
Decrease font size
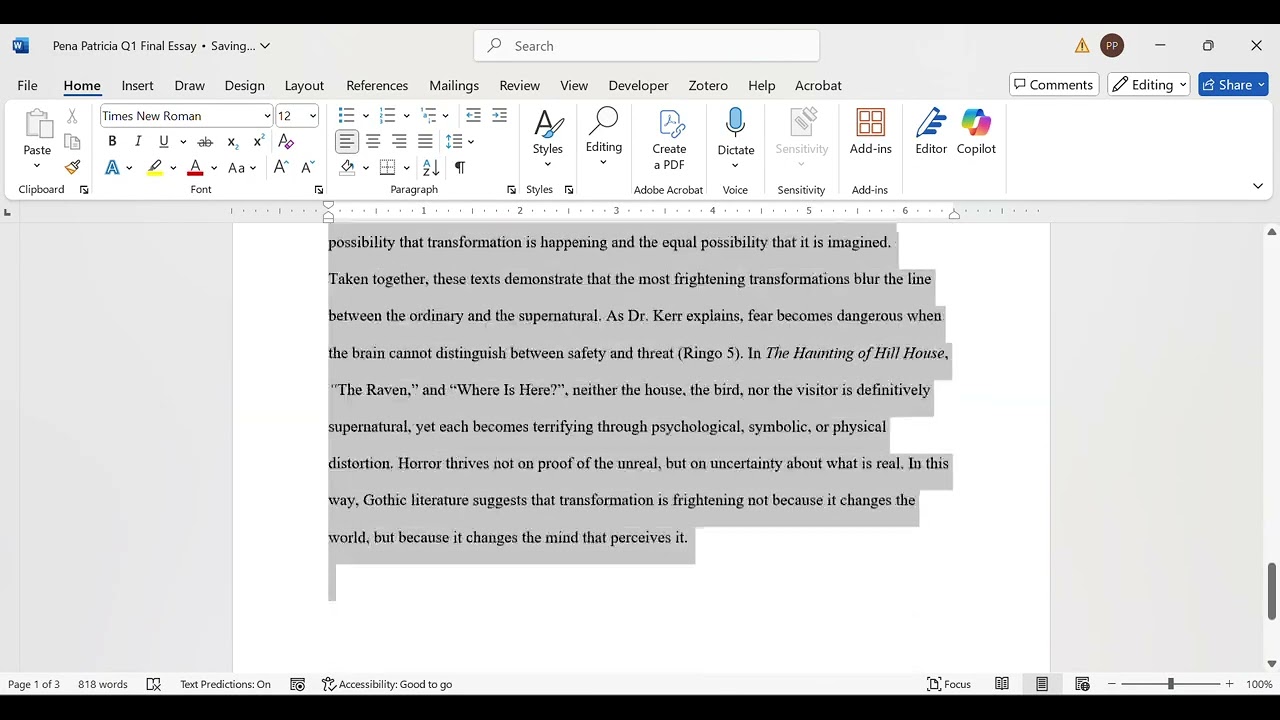[307, 167]
